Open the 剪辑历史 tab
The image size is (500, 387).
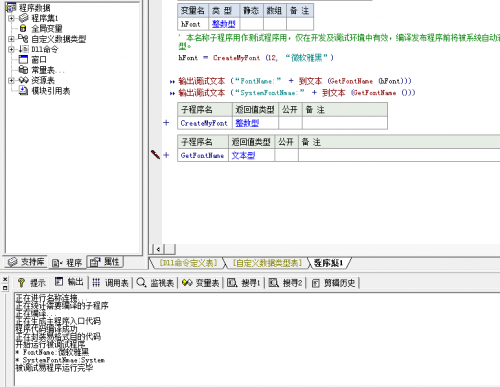click(334, 283)
